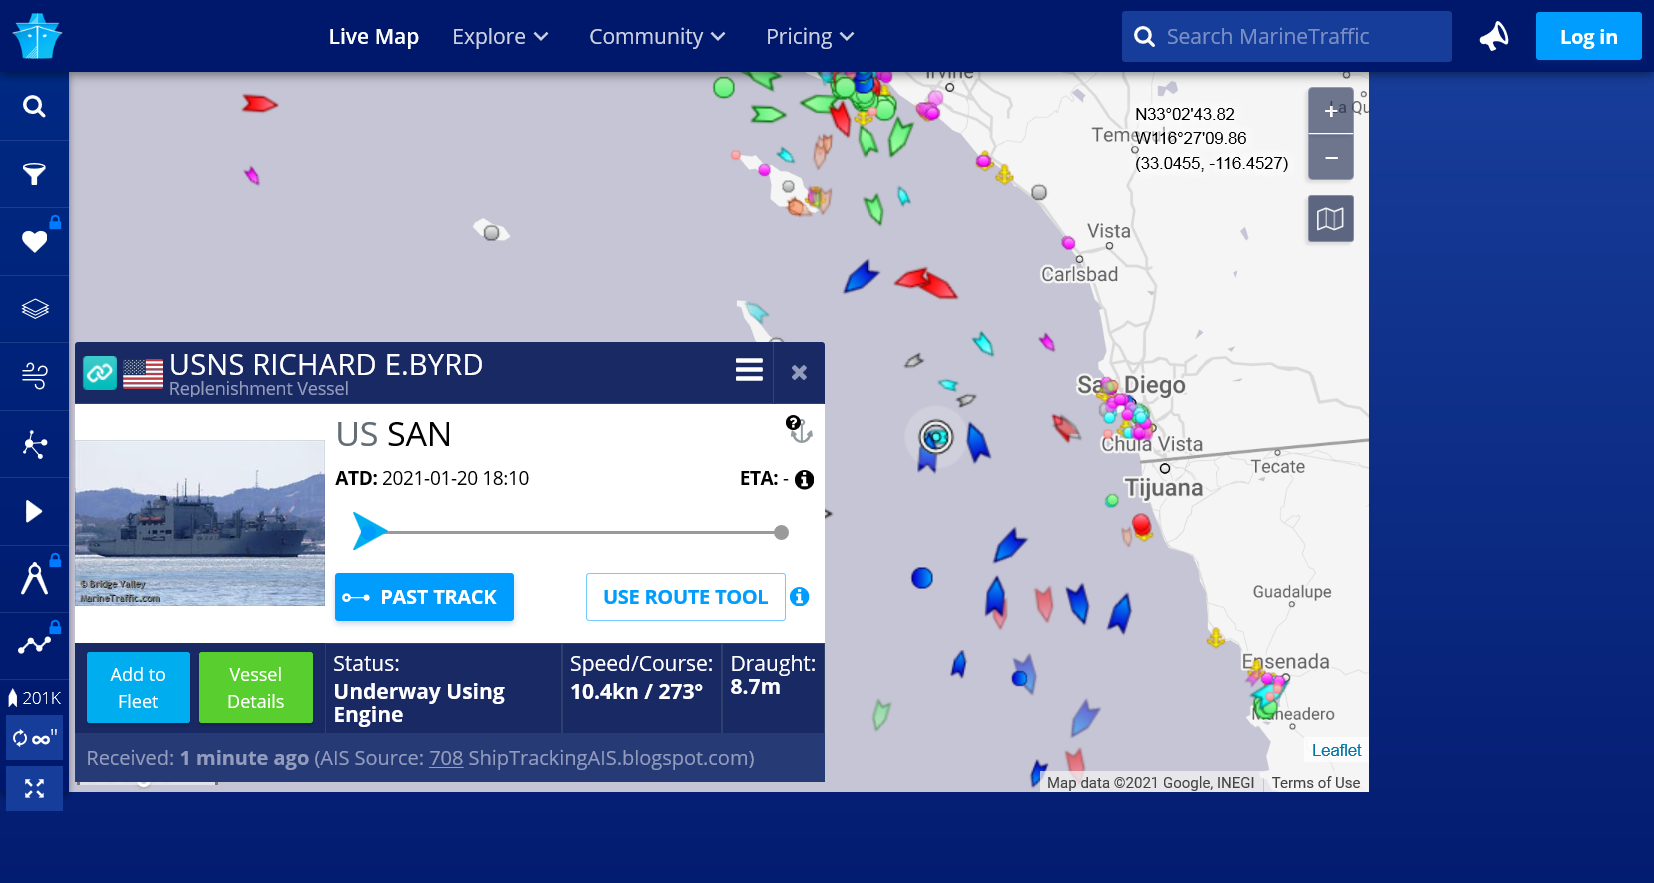
Task: Open the map layers icon
Action: pyautogui.click(x=34, y=309)
